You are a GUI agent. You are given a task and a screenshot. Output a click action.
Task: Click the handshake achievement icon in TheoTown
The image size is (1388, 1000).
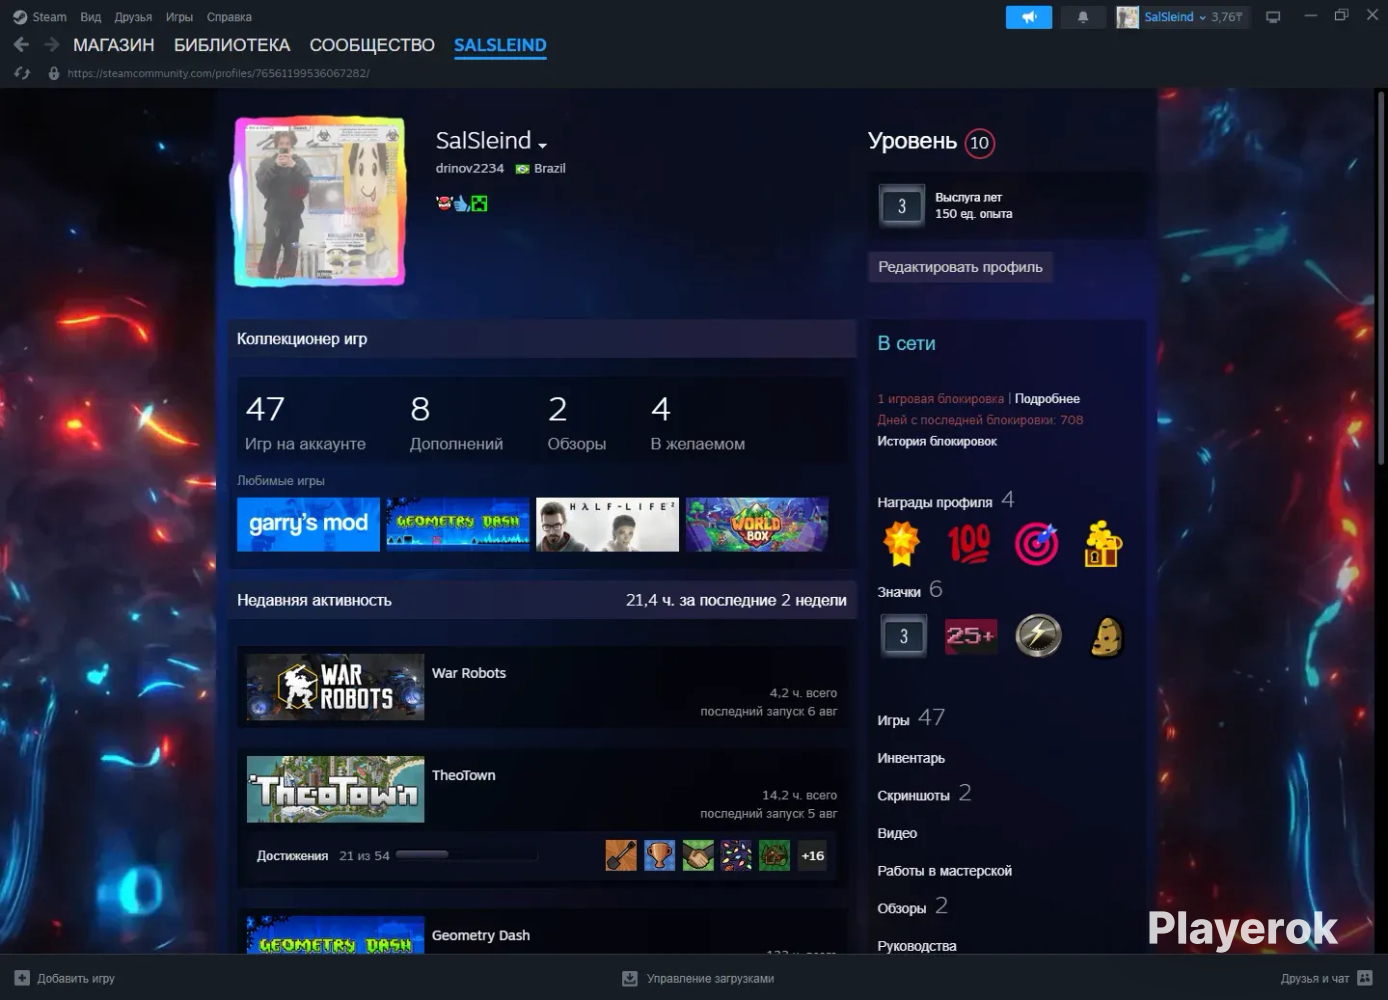pyautogui.click(x=698, y=855)
